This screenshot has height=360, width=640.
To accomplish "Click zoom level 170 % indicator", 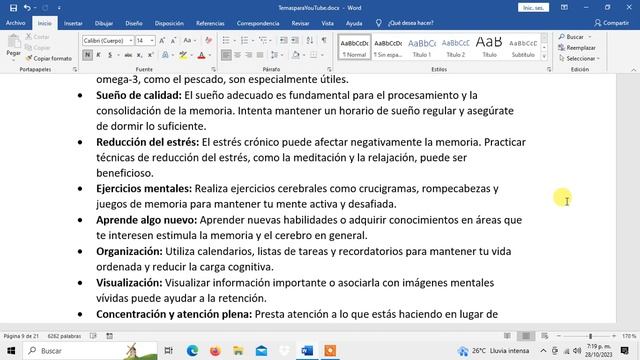I will coord(629,336).
